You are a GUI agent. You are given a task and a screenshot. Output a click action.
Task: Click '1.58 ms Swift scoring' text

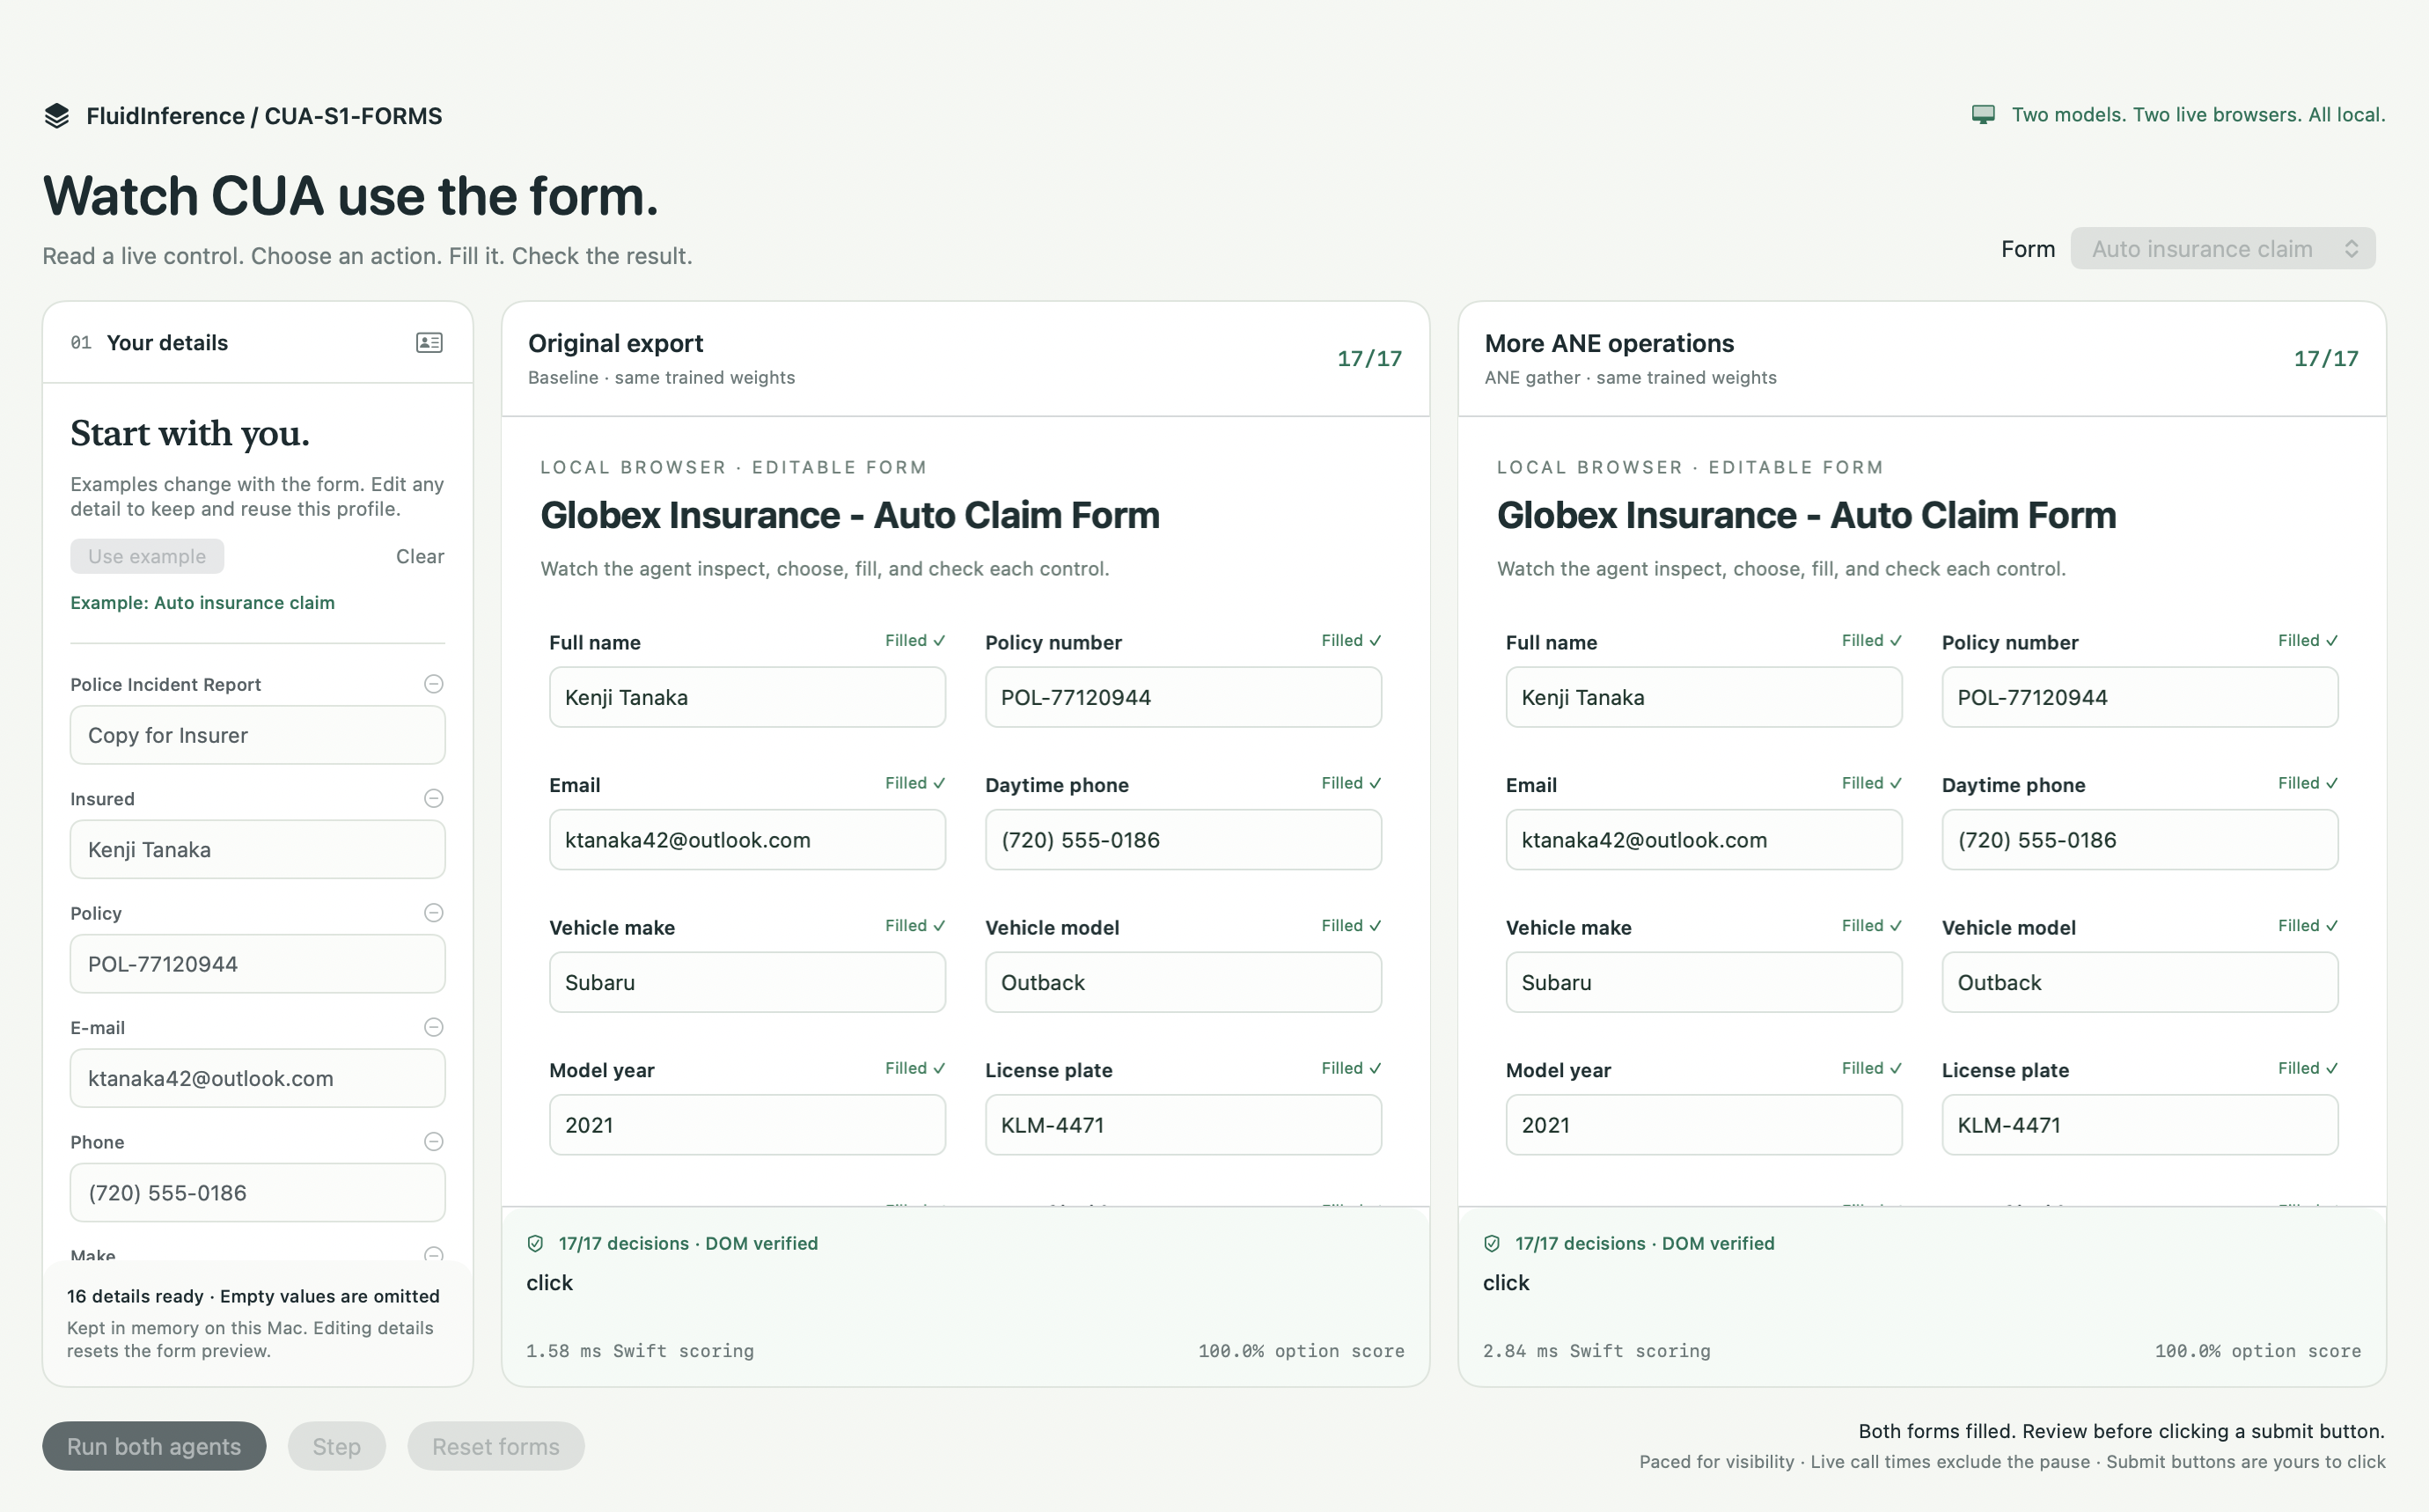(x=640, y=1351)
